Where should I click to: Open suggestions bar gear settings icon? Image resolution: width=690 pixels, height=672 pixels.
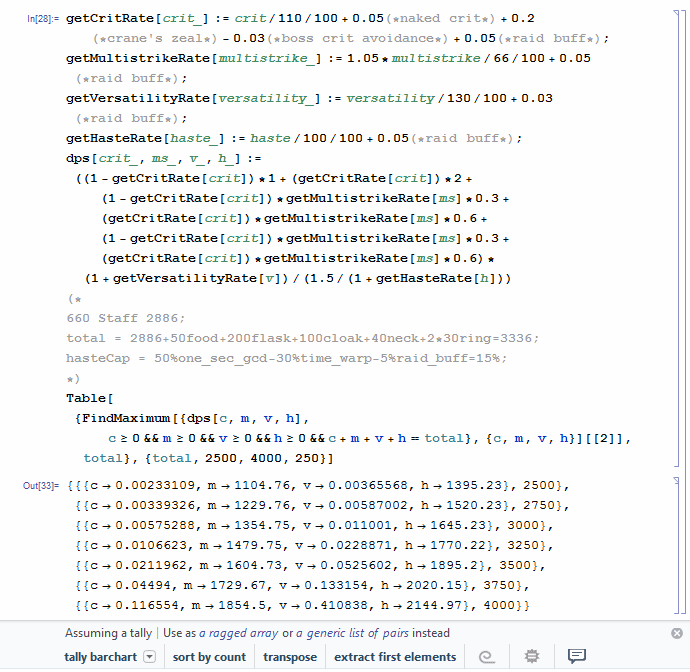(x=532, y=657)
